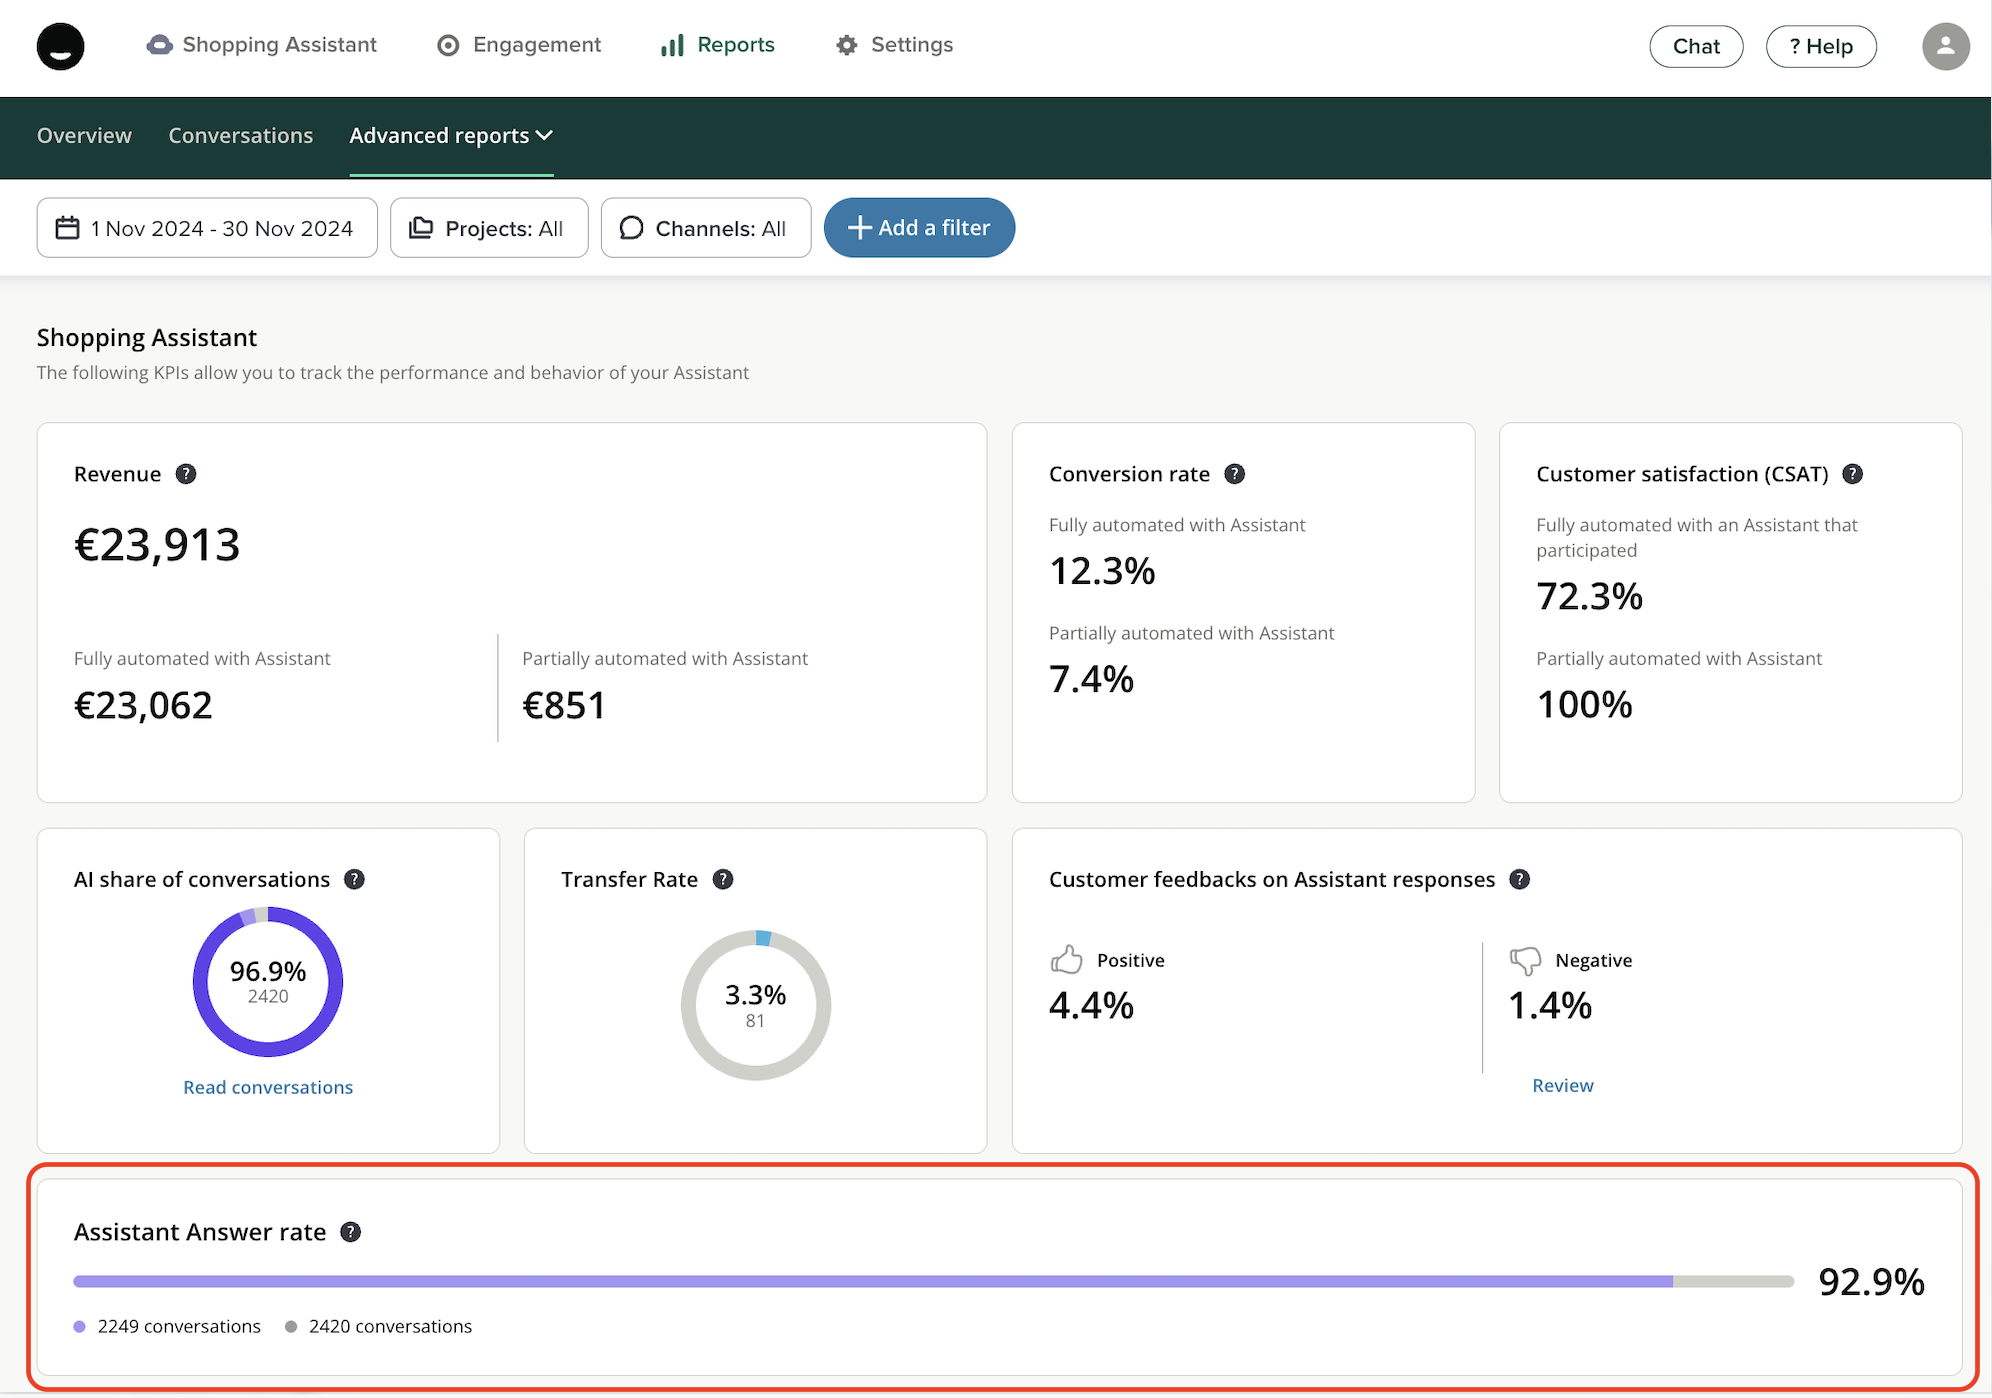
Task: Open the user profile avatar icon
Action: tap(1945, 46)
